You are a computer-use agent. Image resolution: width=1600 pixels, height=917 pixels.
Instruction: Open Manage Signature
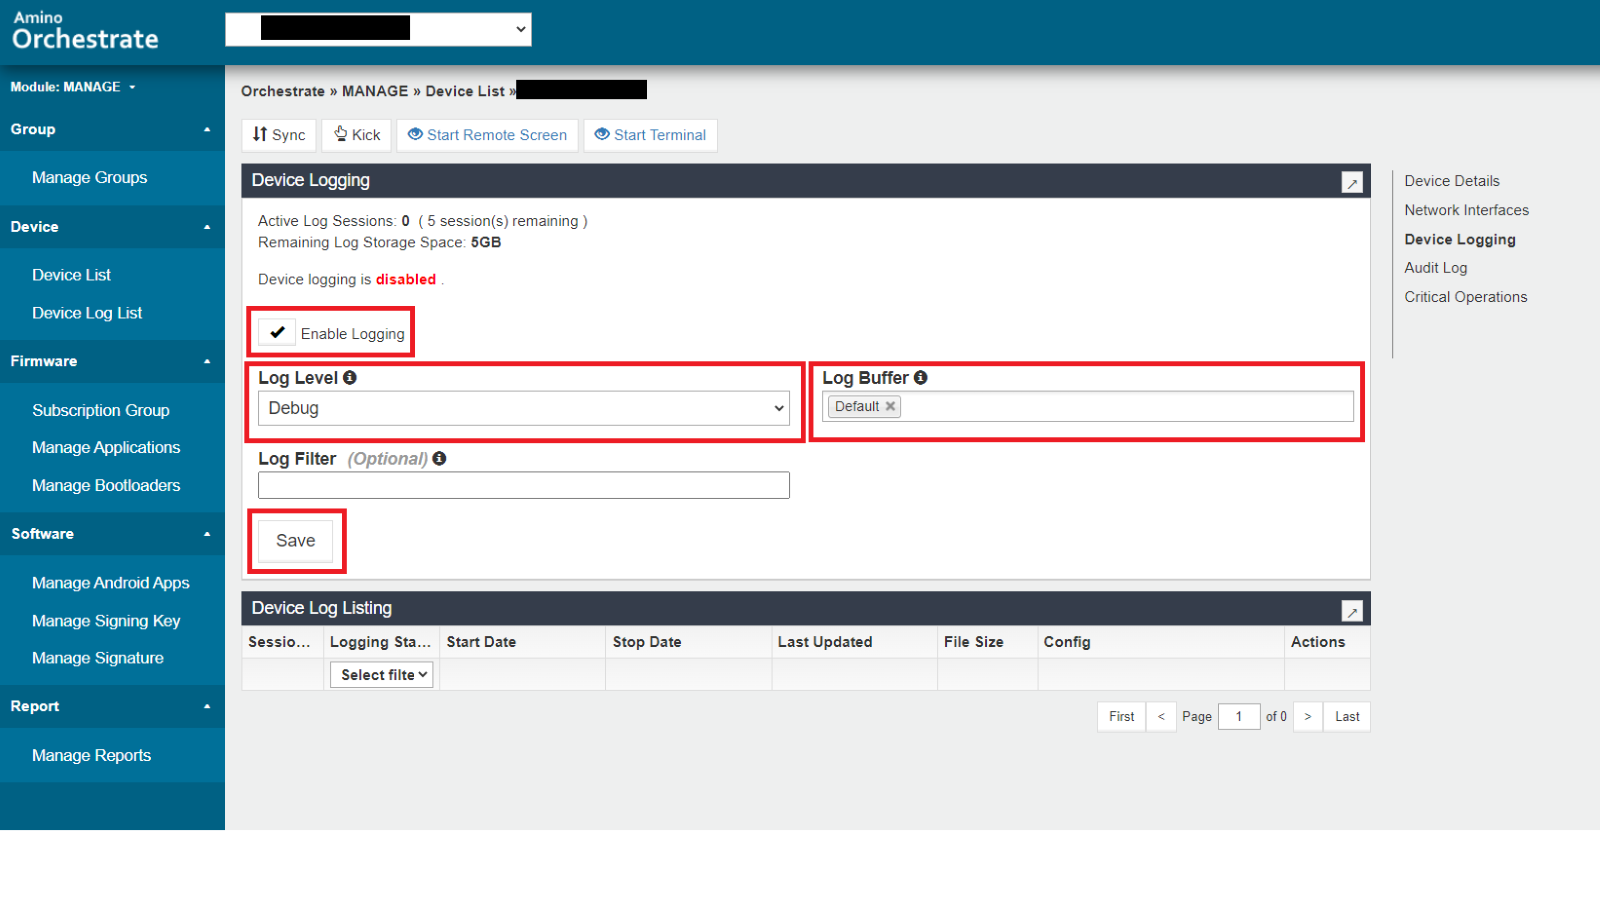coord(97,658)
